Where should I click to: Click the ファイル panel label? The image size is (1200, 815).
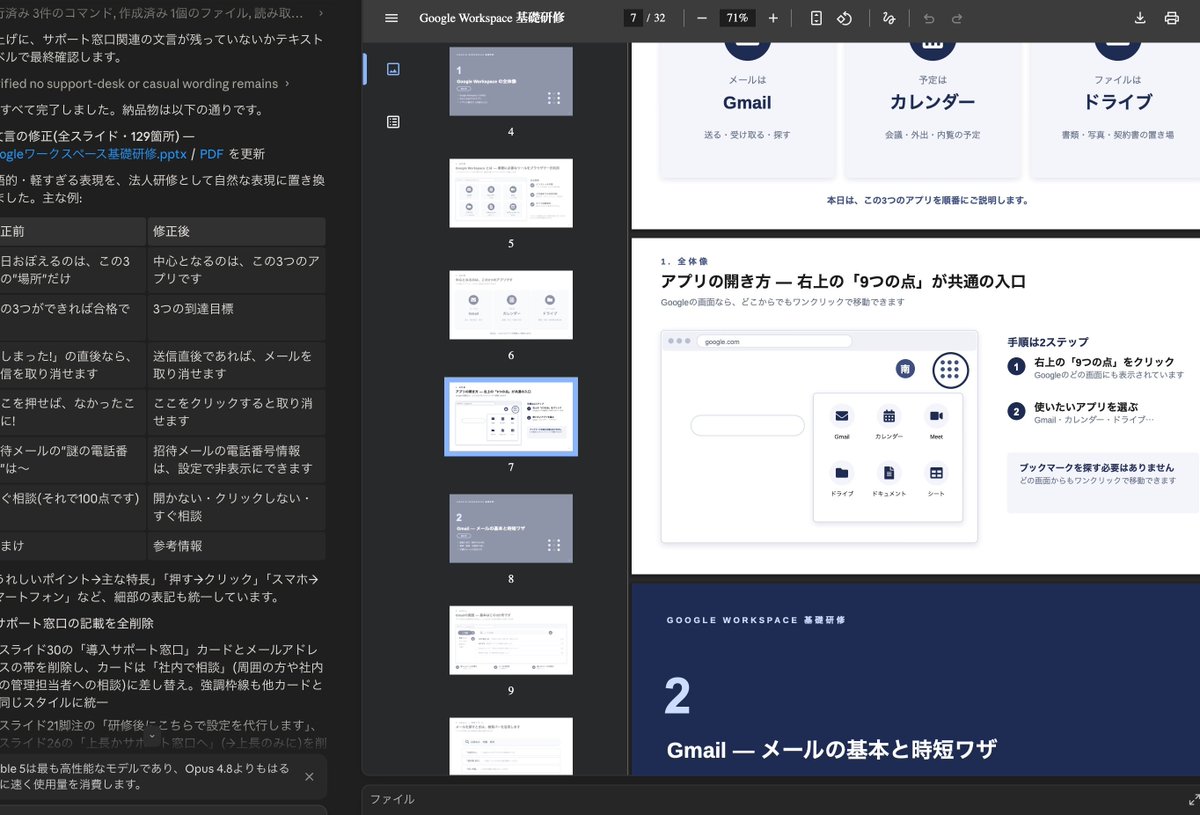click(x=392, y=799)
